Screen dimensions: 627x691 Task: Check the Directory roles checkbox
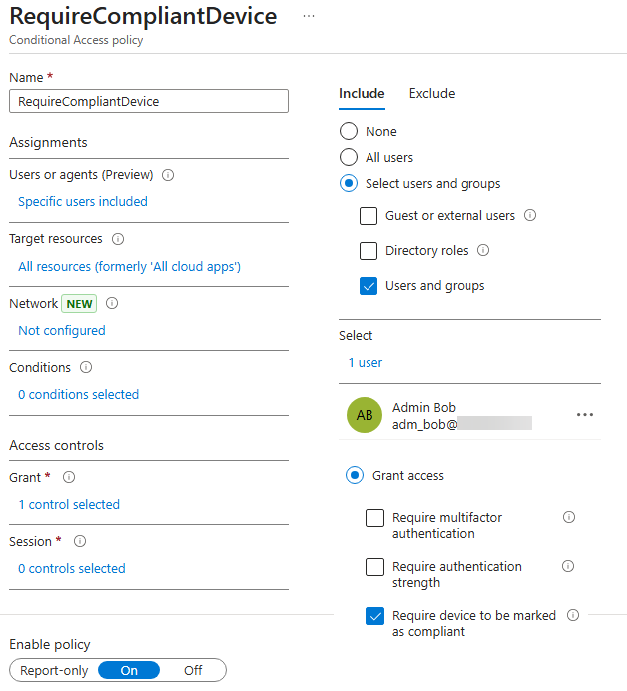pyautogui.click(x=368, y=251)
